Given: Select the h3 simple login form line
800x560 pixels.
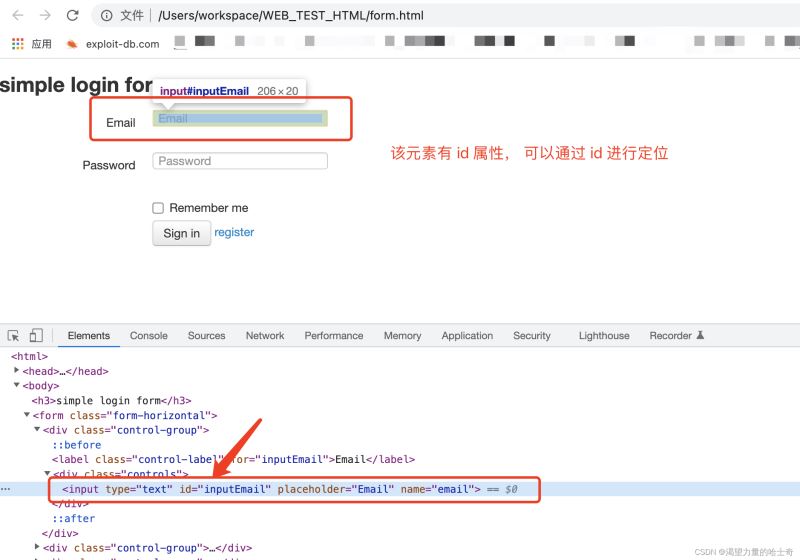Looking at the screenshot, I should [x=112, y=400].
